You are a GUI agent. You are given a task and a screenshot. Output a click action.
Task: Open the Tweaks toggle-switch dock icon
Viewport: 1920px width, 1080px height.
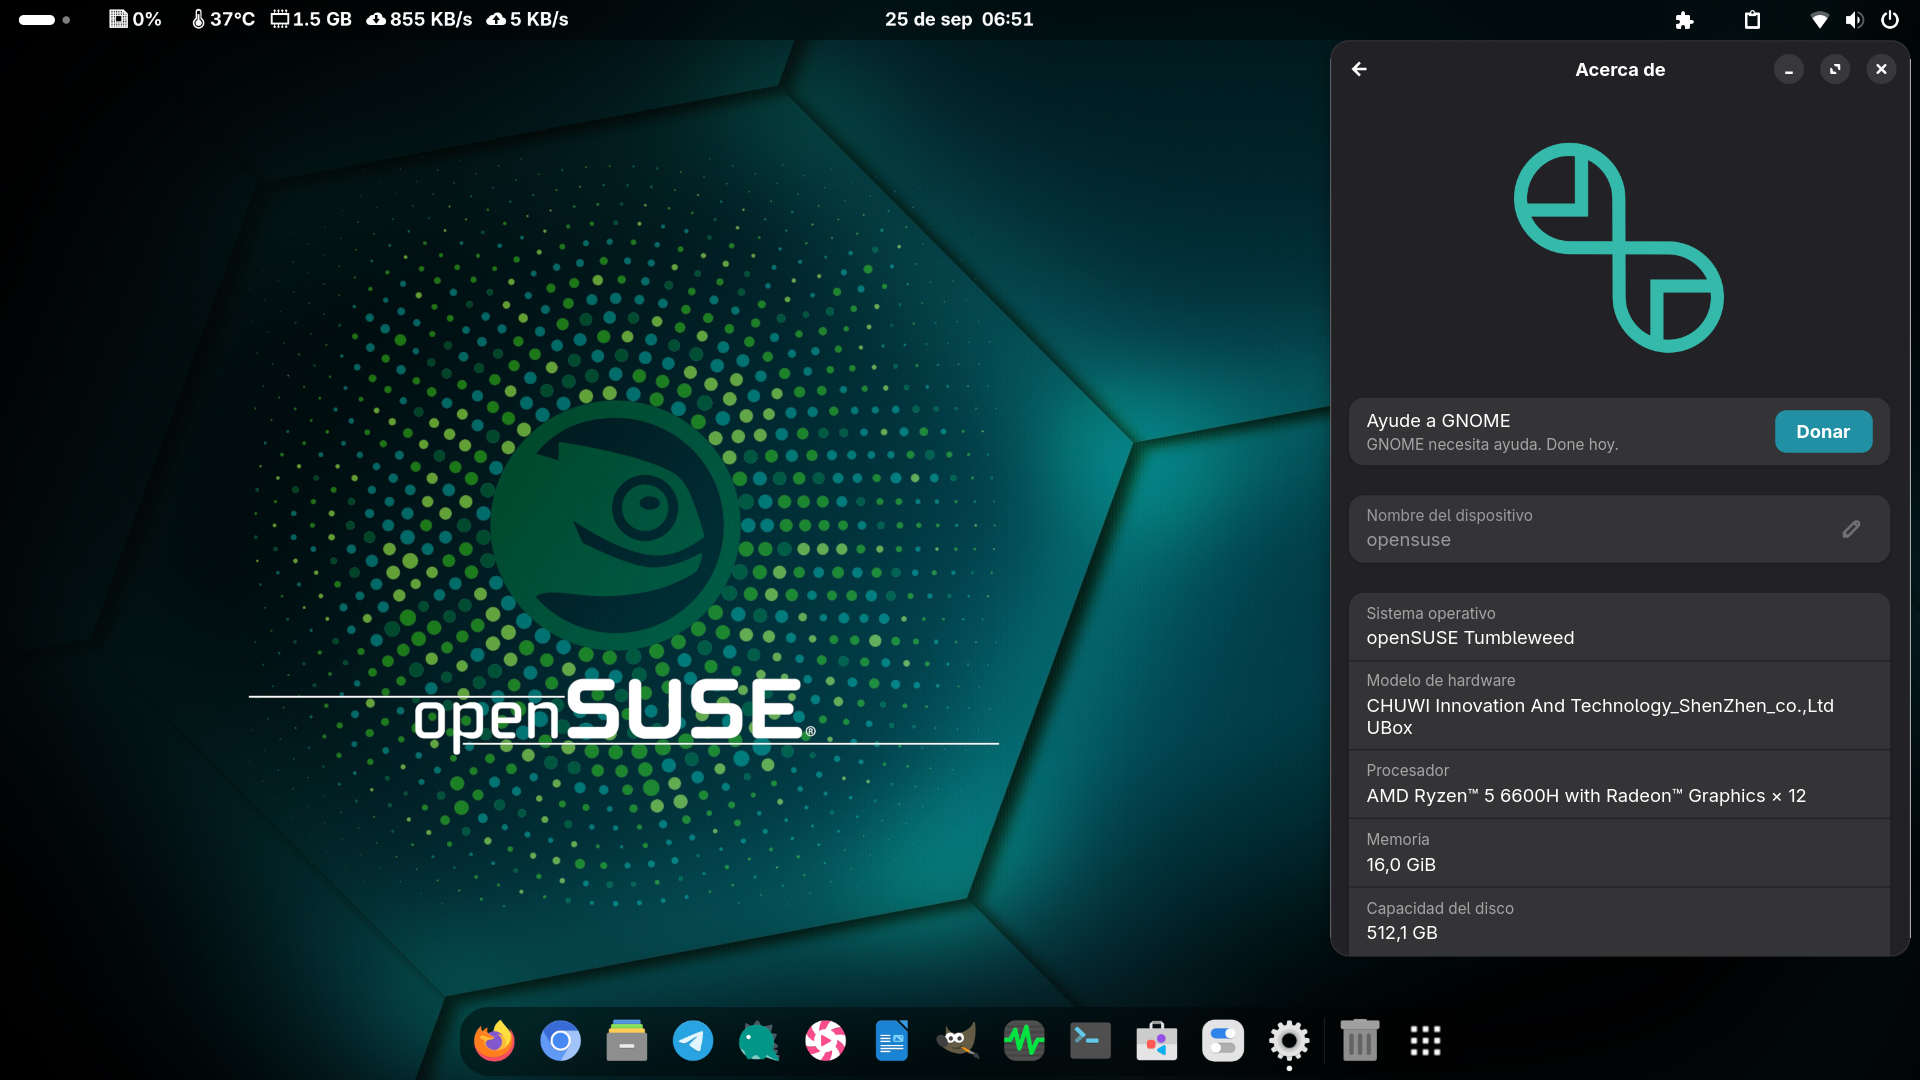[x=1222, y=1041]
